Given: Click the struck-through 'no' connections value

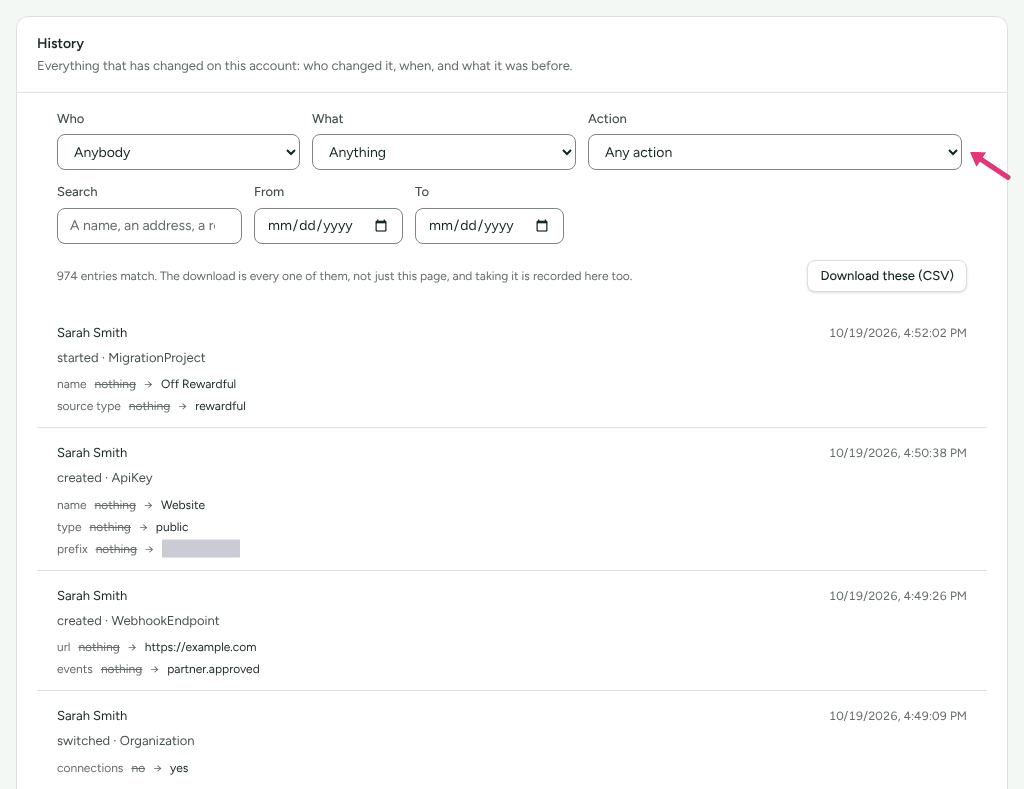Looking at the screenshot, I should coord(138,769).
